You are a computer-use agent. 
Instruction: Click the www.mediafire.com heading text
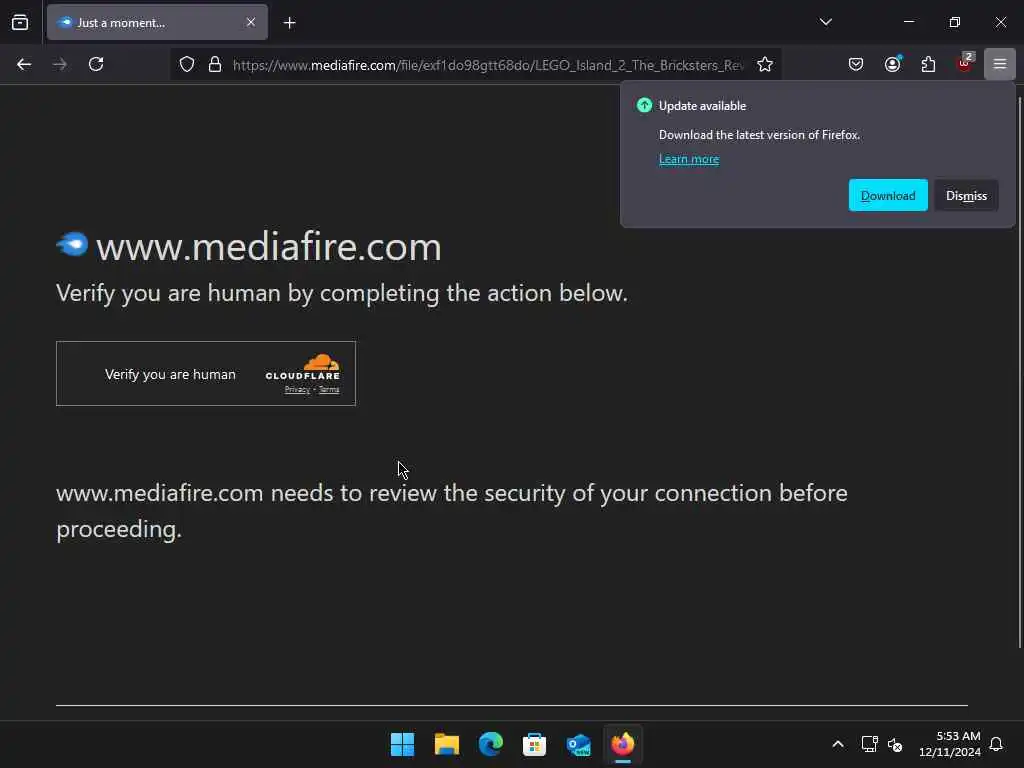point(268,247)
